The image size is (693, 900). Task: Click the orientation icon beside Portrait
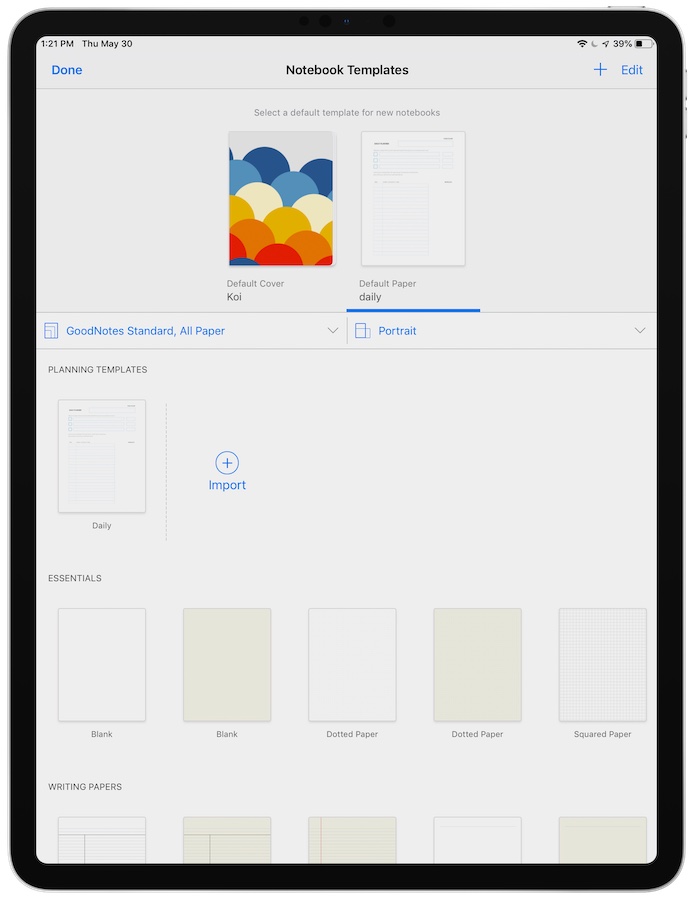click(362, 331)
